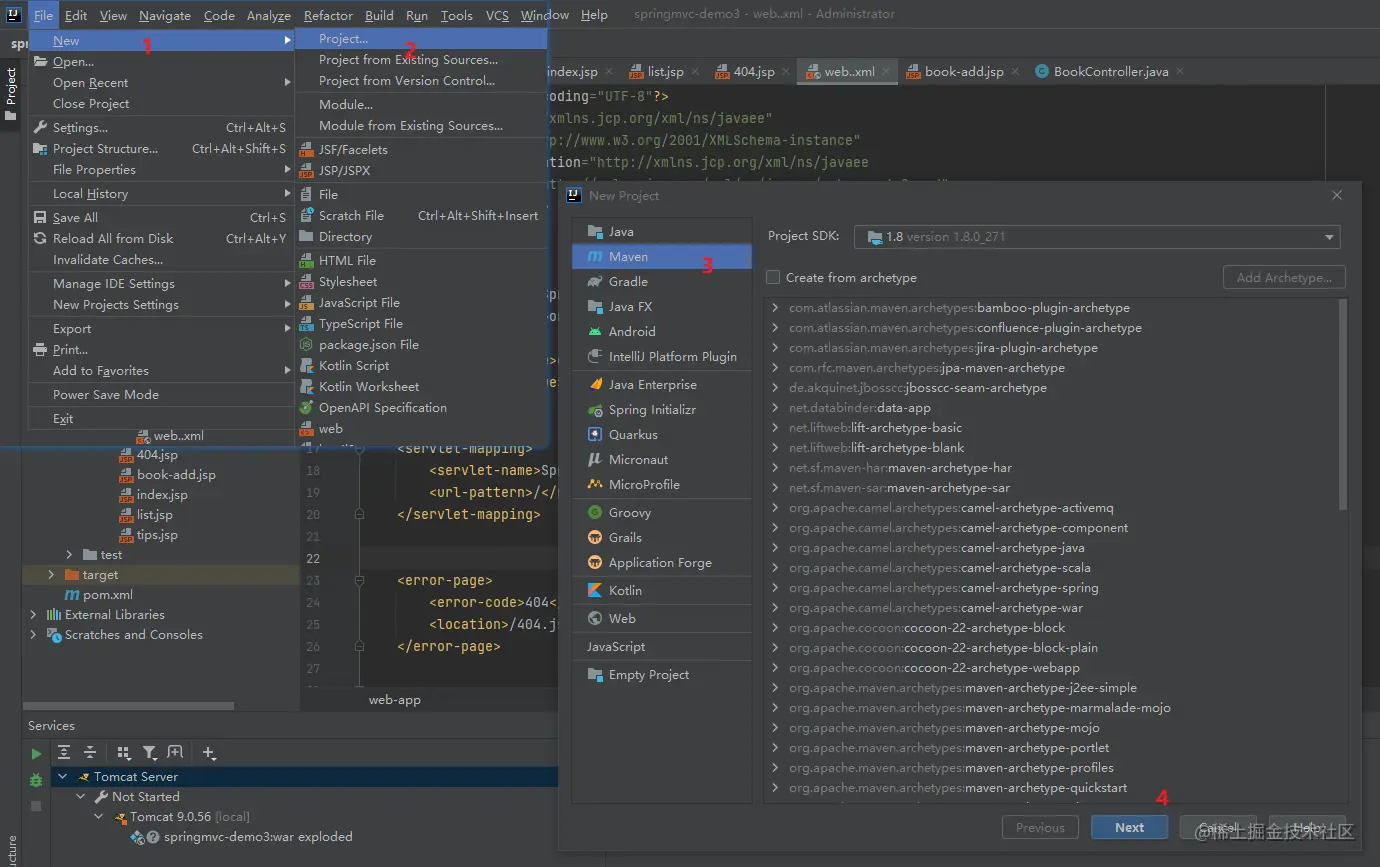Expand the target folder in project tree

click(x=51, y=575)
